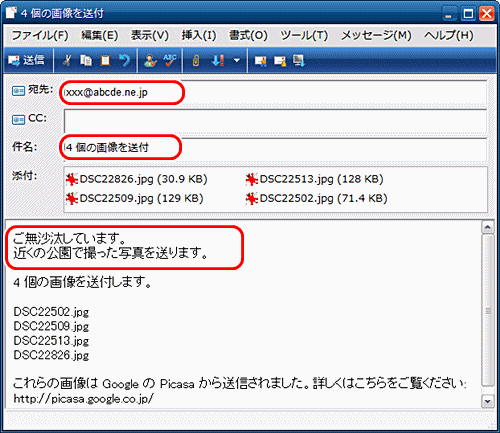
Task: Expand the priority dropdown arrow
Action: 237,61
